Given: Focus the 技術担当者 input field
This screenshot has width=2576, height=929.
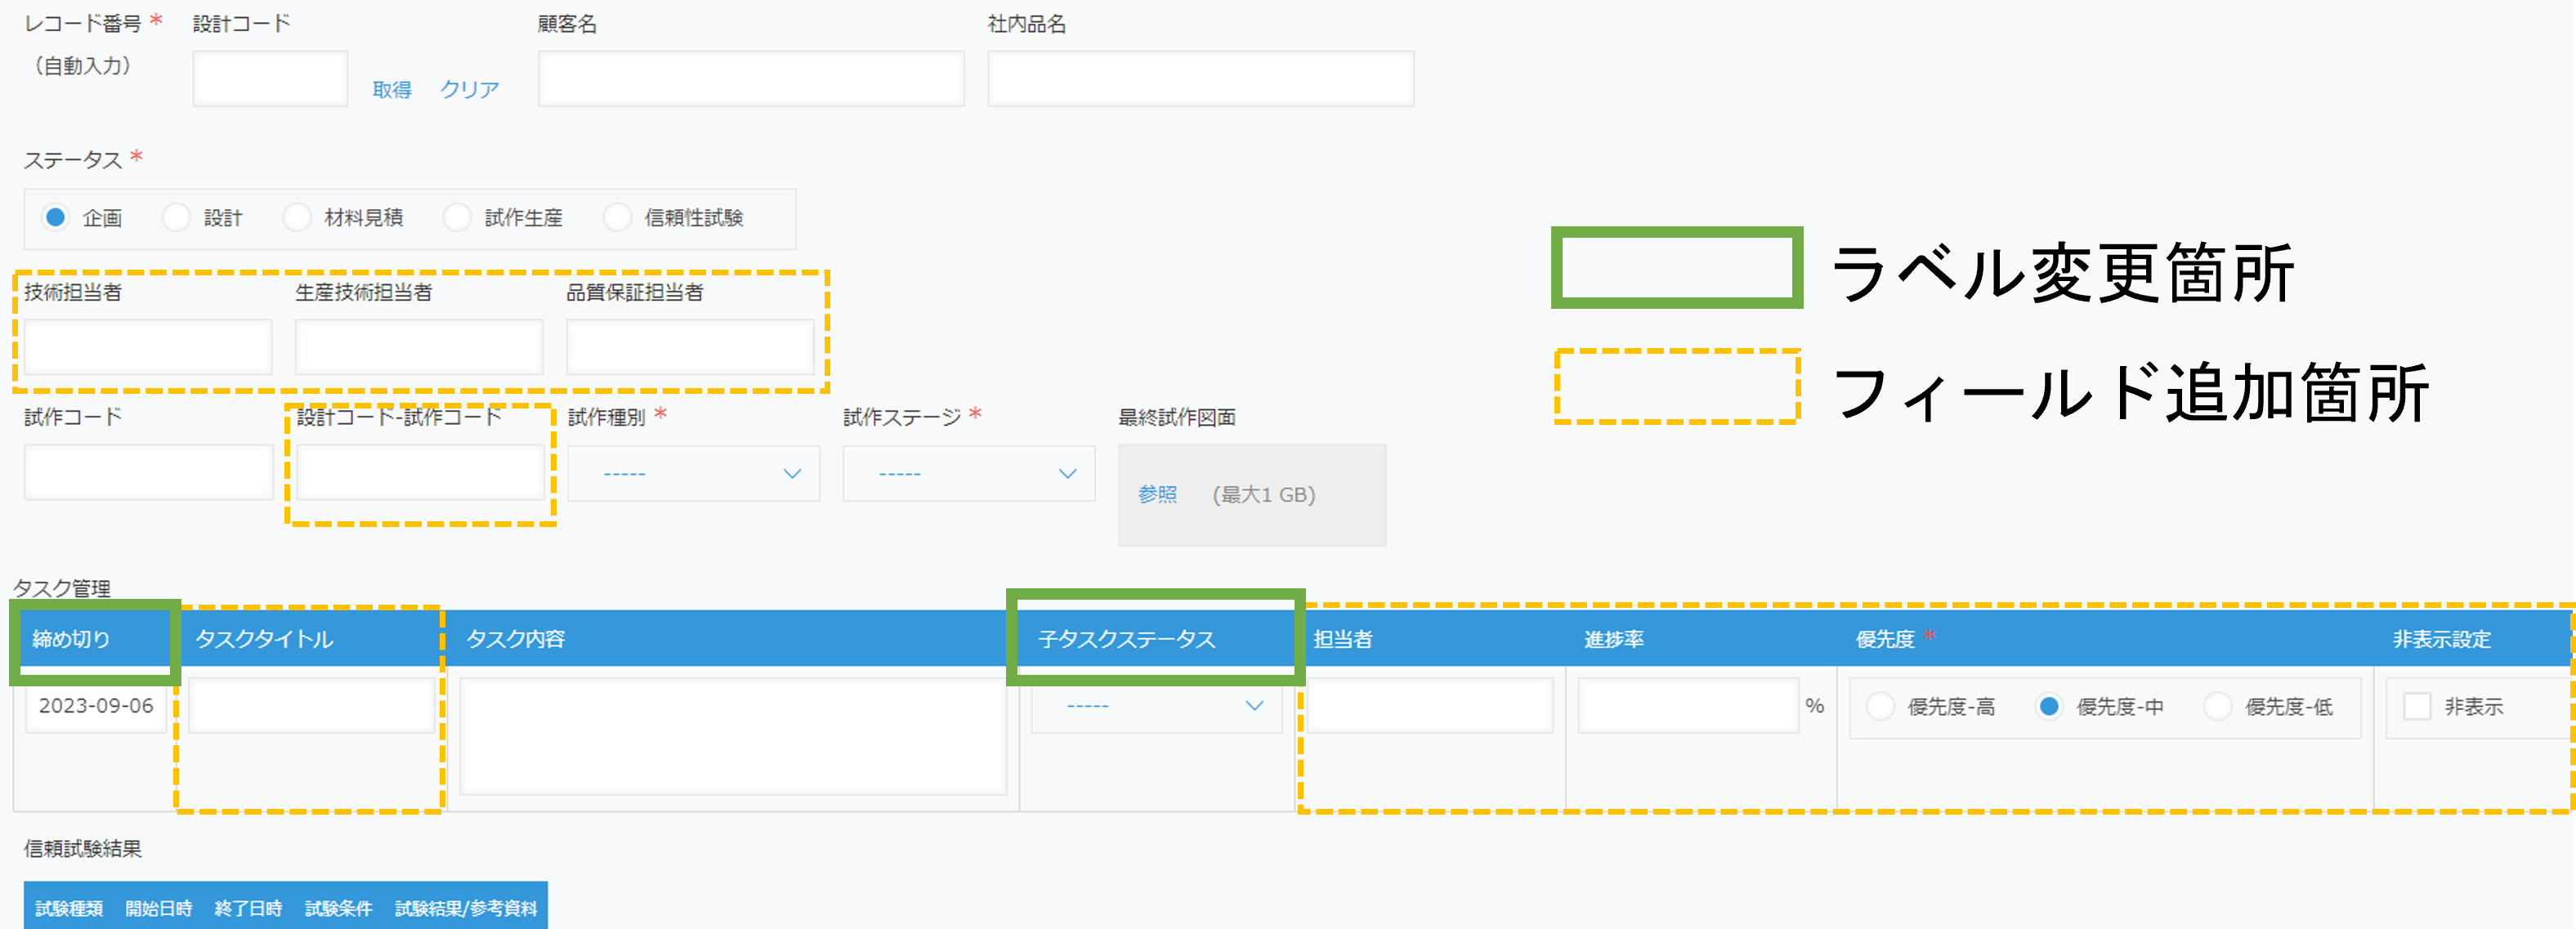Looking at the screenshot, I should (x=148, y=347).
